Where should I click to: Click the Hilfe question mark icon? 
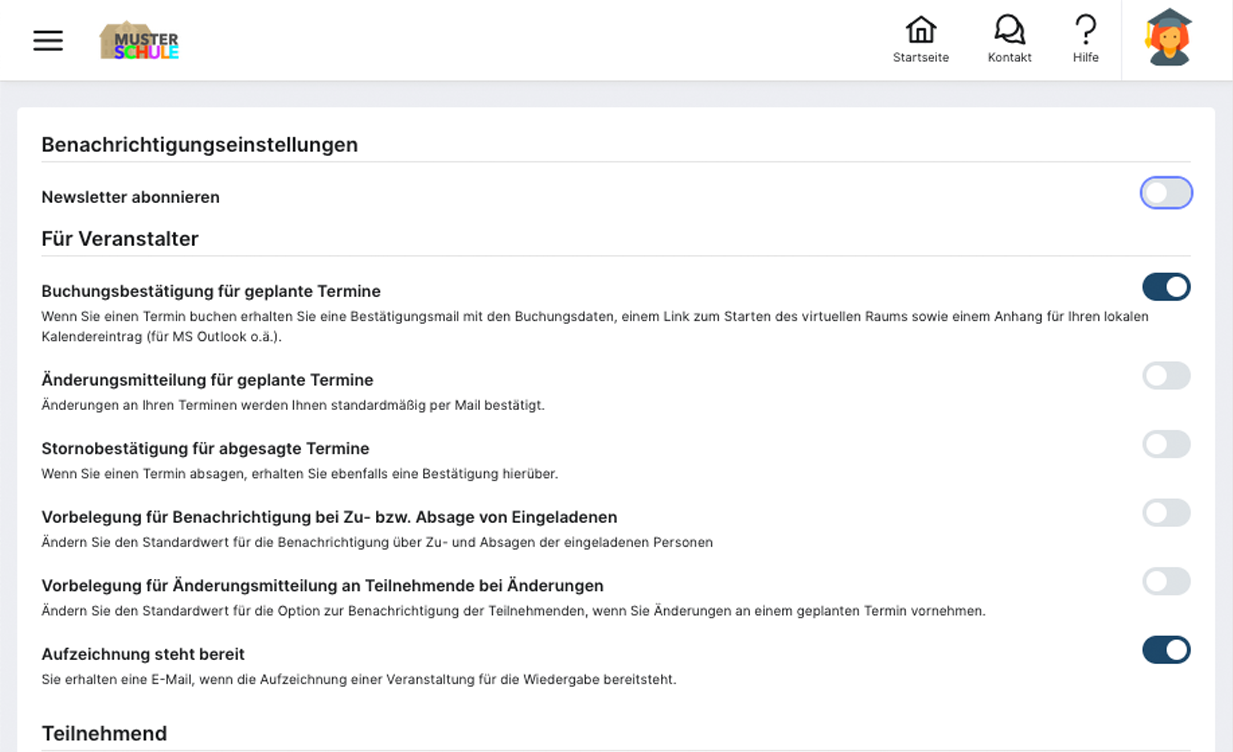(x=1085, y=30)
